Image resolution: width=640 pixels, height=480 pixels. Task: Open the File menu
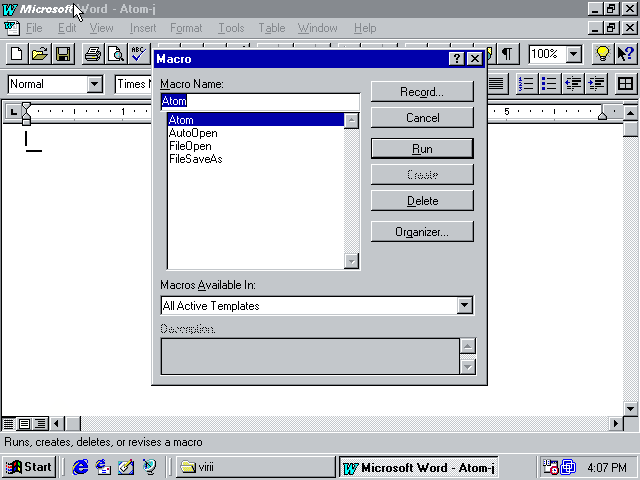[x=34, y=28]
